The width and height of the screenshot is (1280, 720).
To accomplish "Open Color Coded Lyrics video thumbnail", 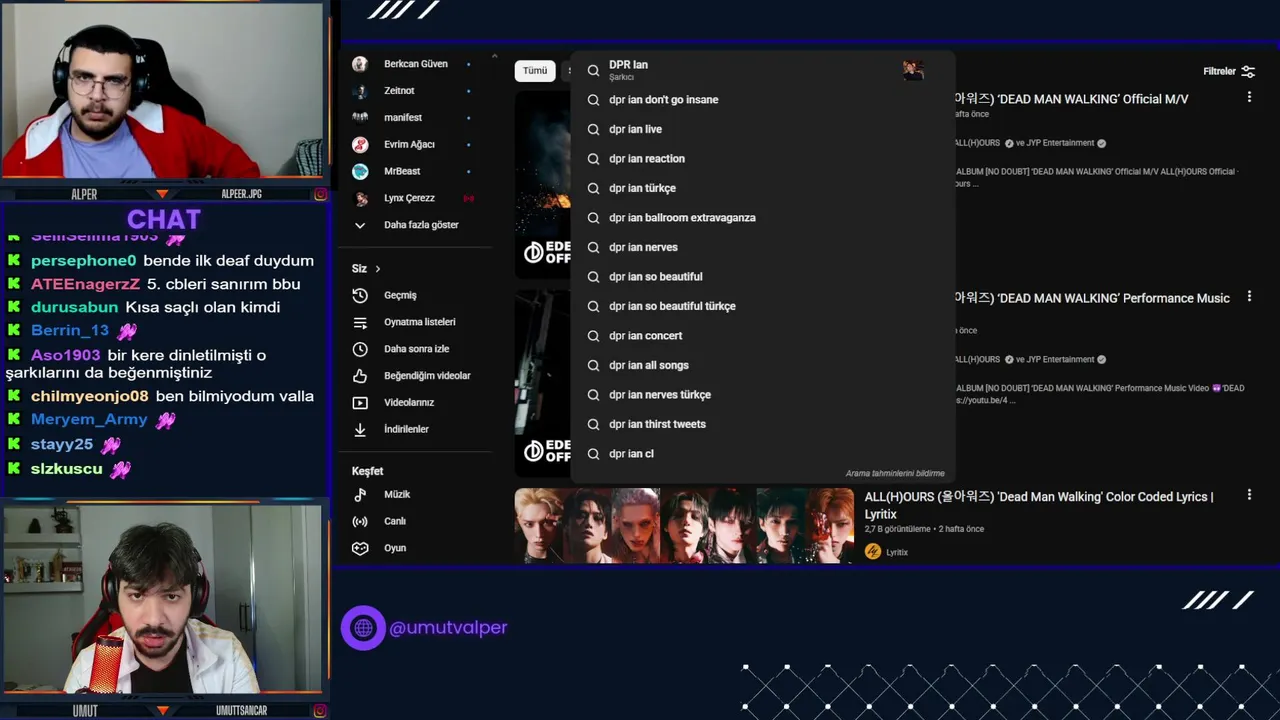I will 684,525.
